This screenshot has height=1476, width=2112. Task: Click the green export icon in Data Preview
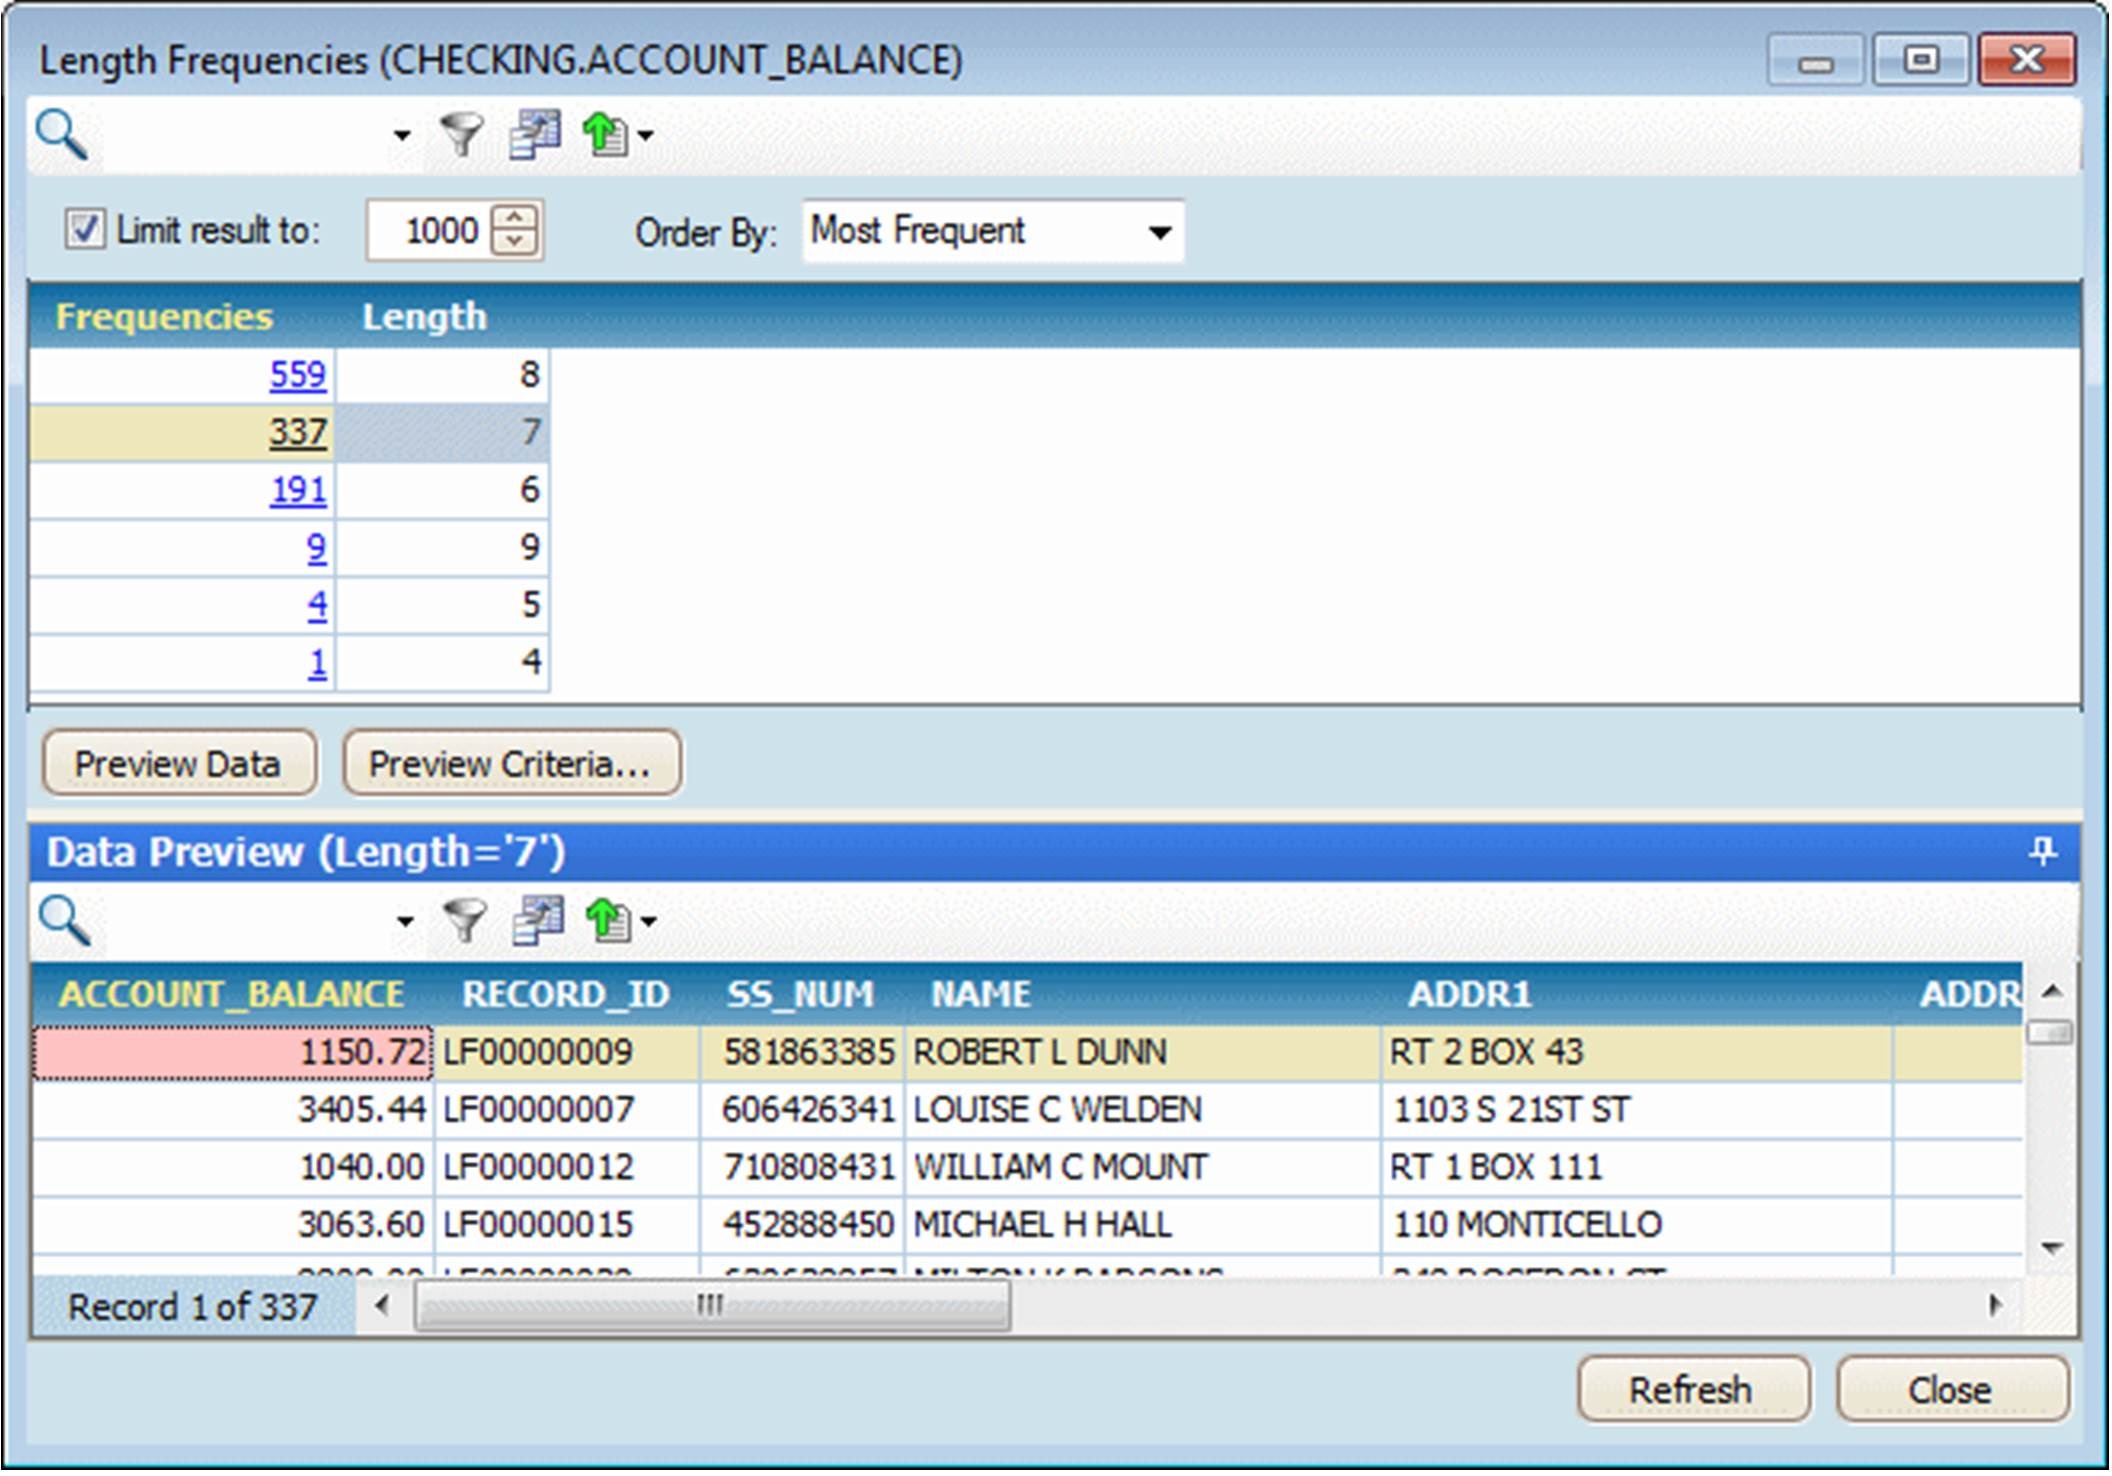pos(608,921)
